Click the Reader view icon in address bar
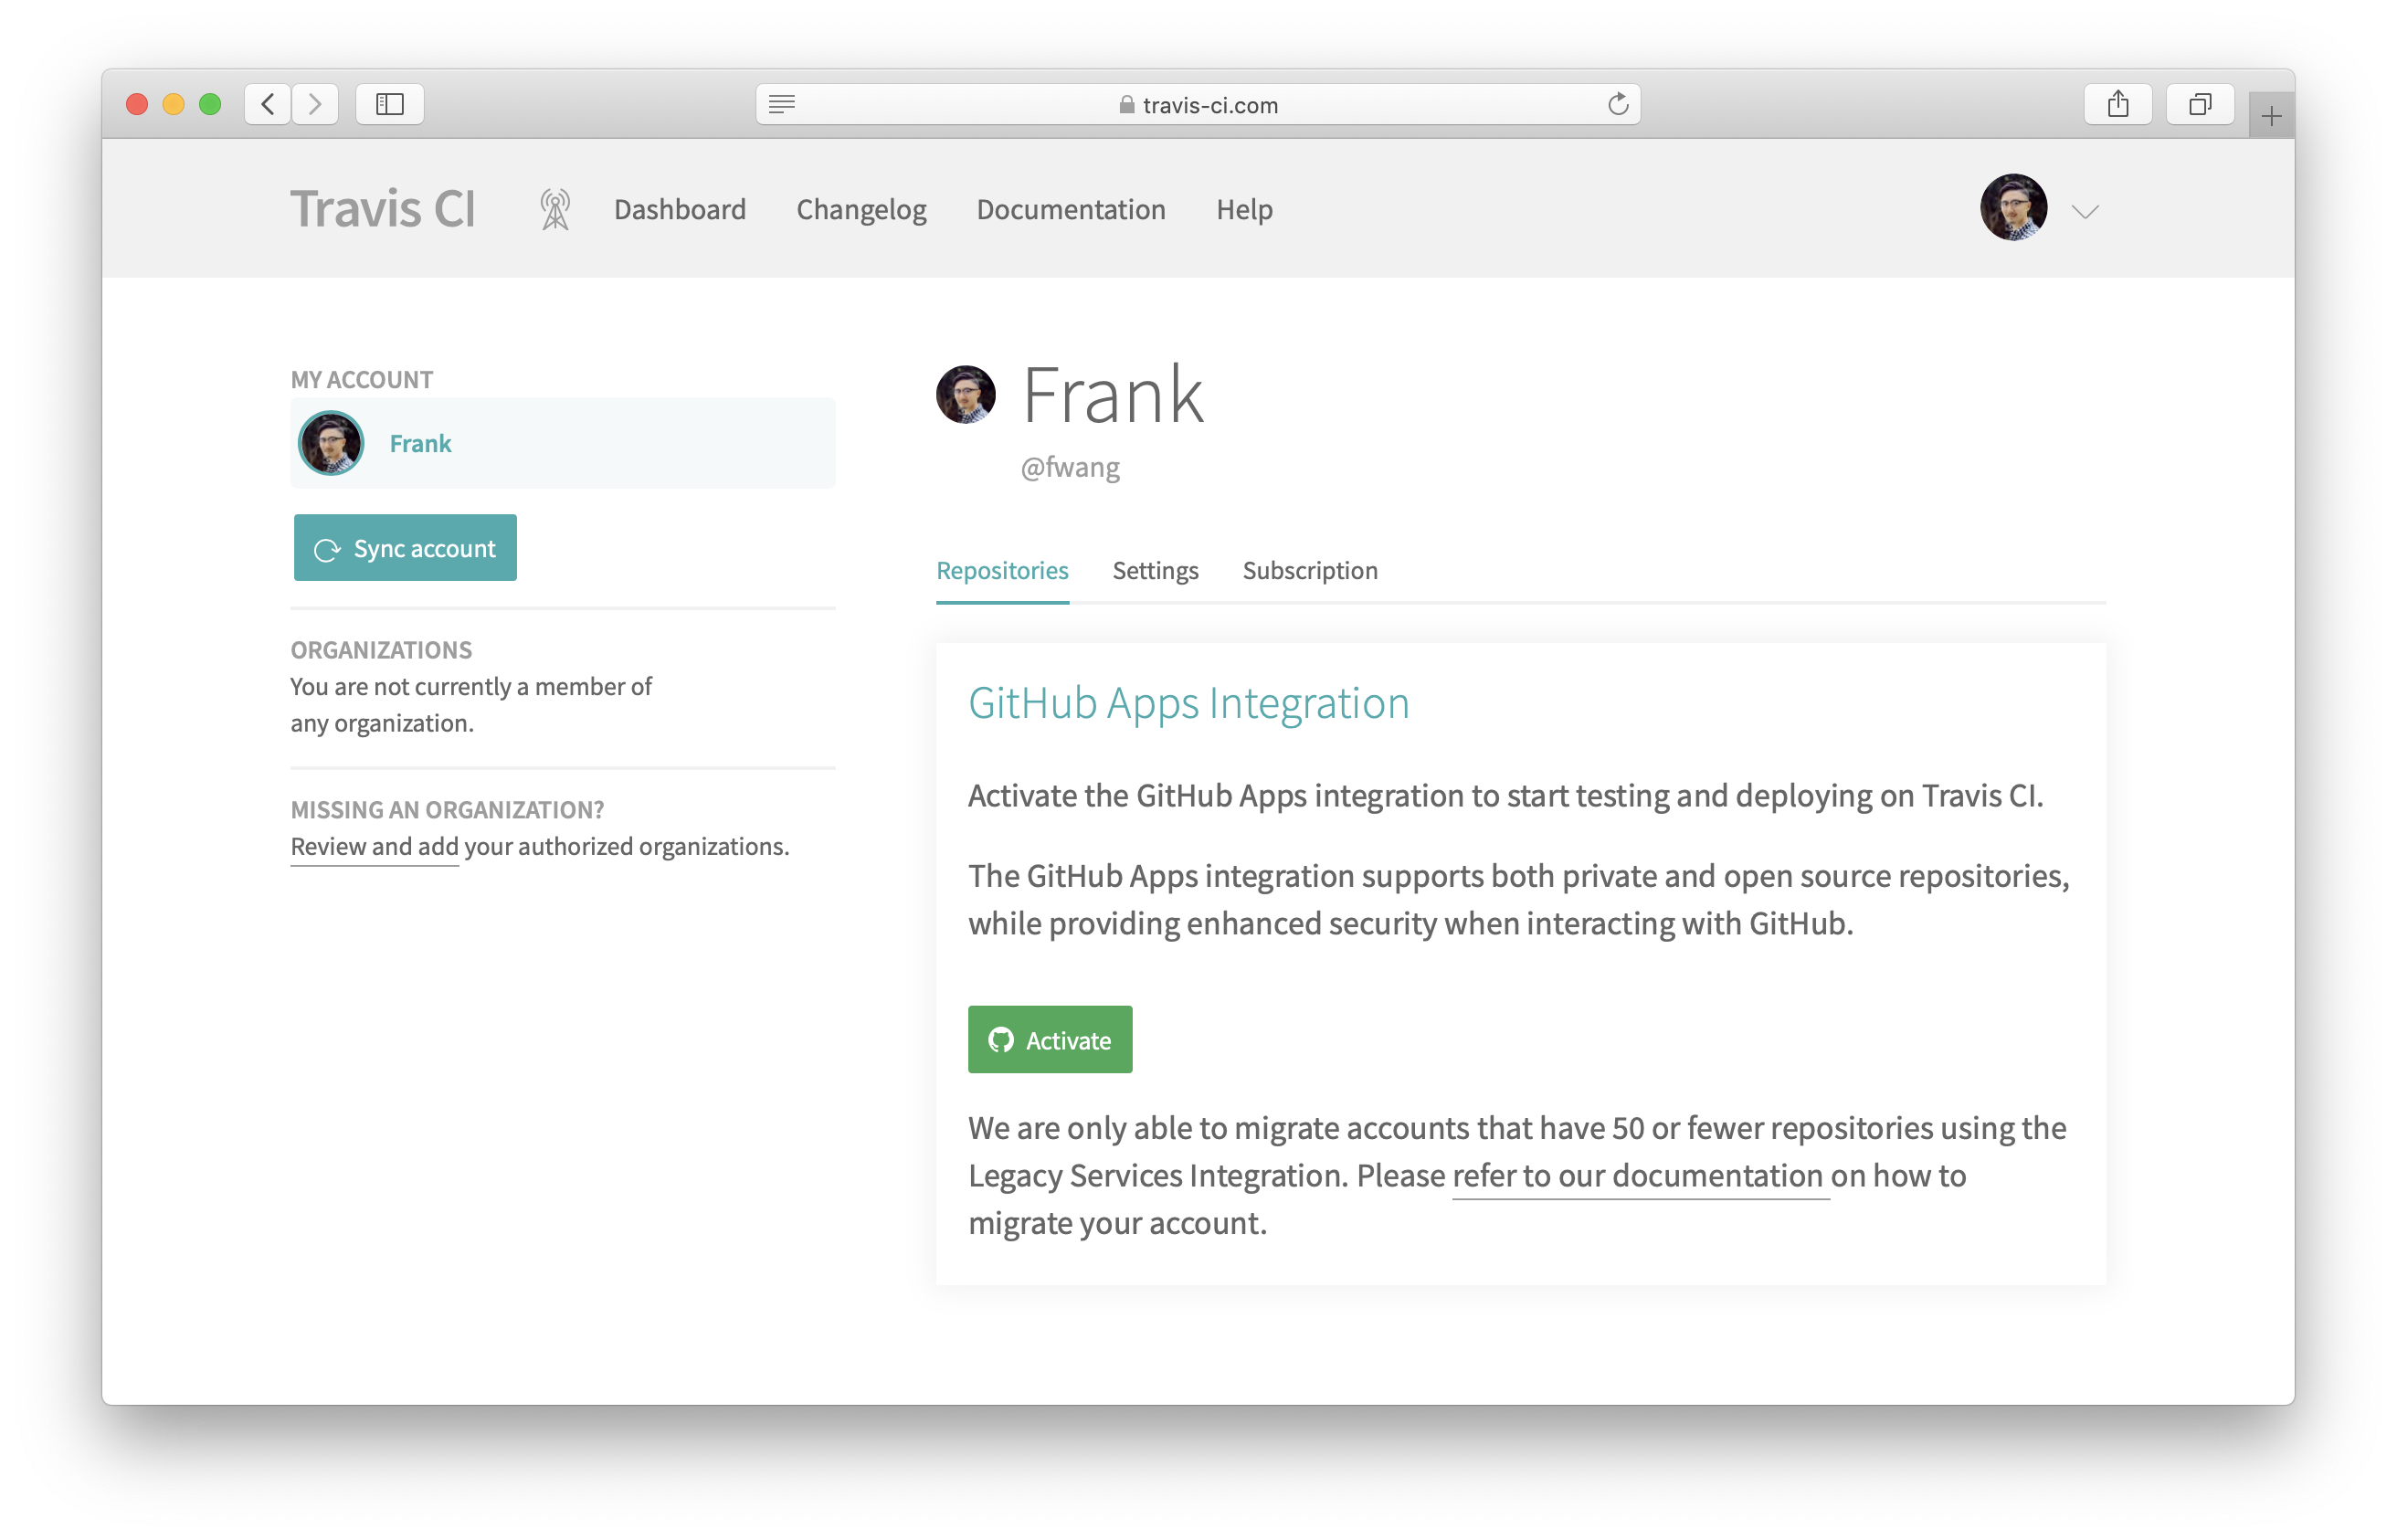This screenshot has height=1540, width=2397. (782, 104)
